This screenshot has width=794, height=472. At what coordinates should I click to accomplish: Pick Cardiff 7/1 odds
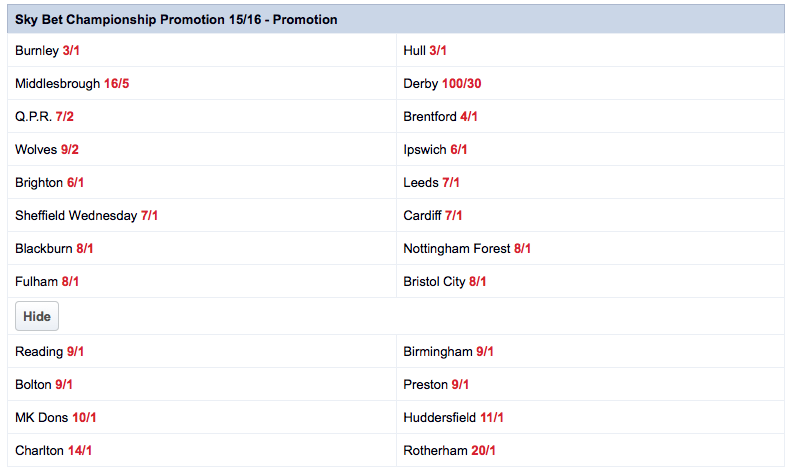point(454,215)
